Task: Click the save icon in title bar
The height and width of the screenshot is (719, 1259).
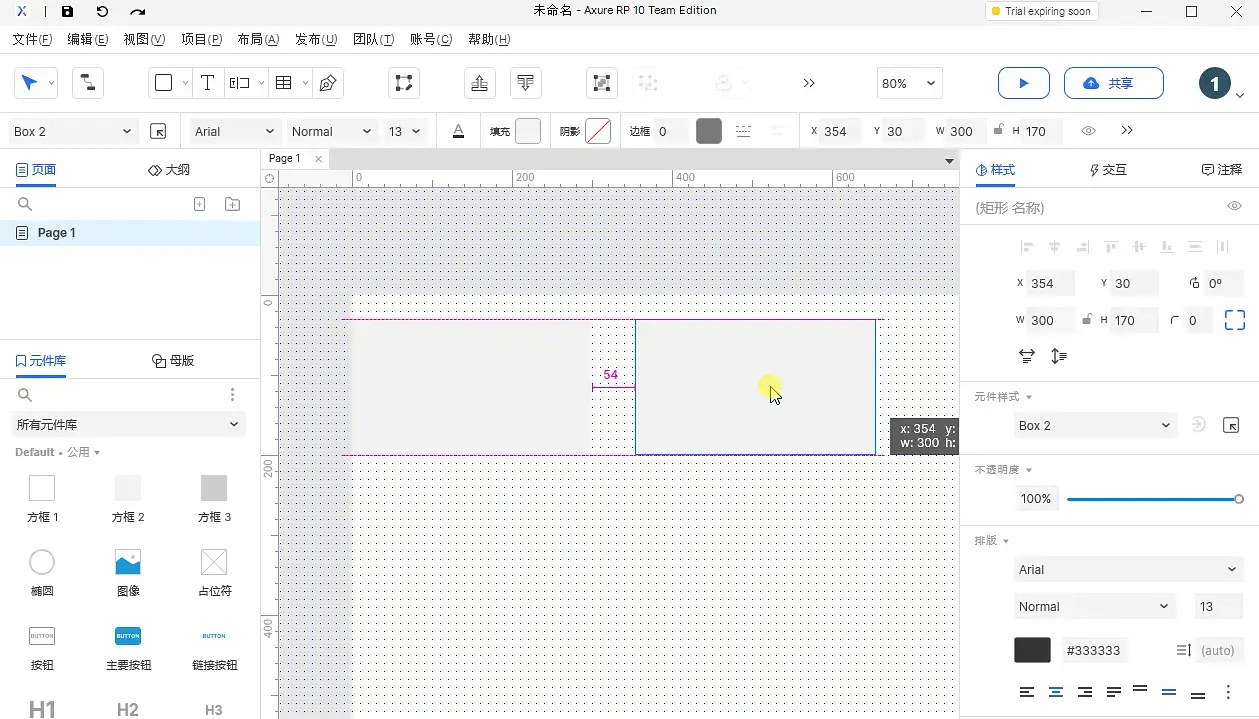Action: pyautogui.click(x=67, y=12)
